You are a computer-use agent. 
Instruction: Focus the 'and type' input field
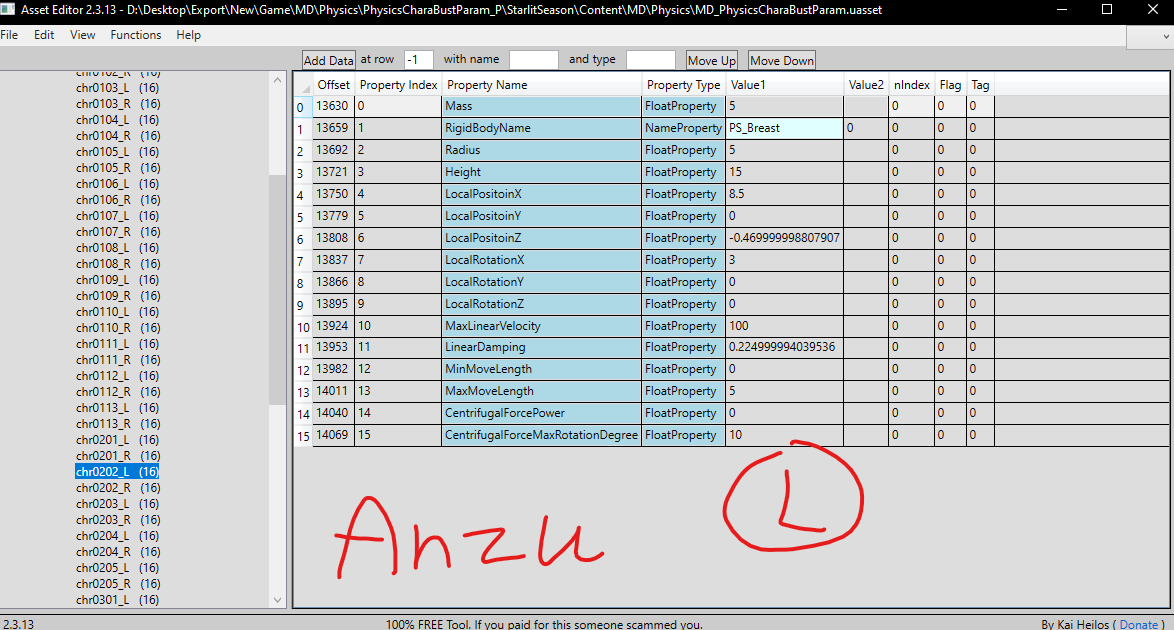(651, 60)
